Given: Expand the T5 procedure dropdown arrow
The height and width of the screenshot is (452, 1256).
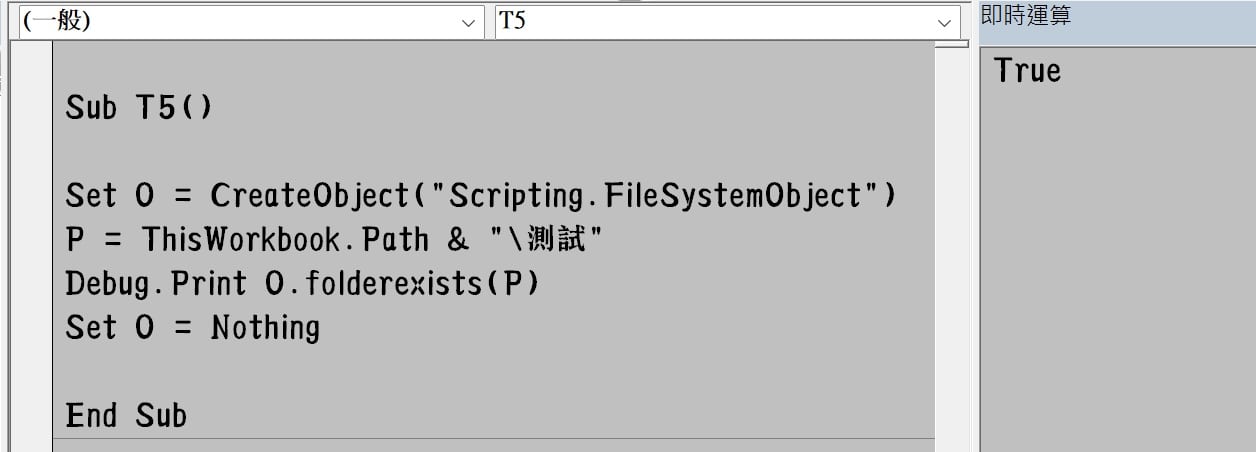Looking at the screenshot, I should 943,23.
